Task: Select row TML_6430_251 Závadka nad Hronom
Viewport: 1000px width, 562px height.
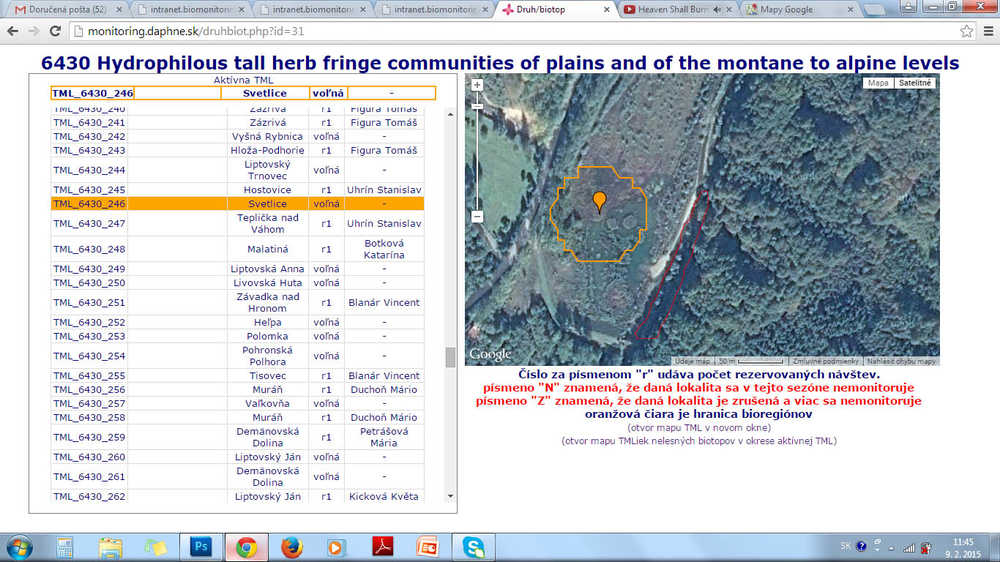Action: pos(237,303)
